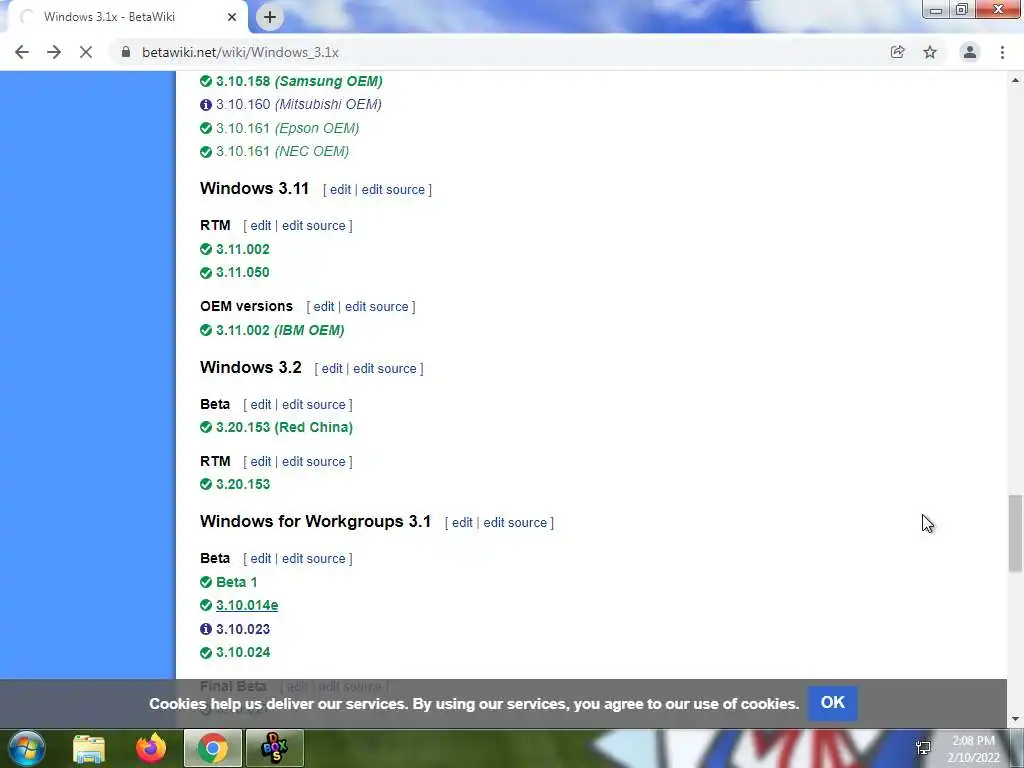The height and width of the screenshot is (768, 1024).
Task: Edit Windows 3.2 Beta section
Action: 261,404
